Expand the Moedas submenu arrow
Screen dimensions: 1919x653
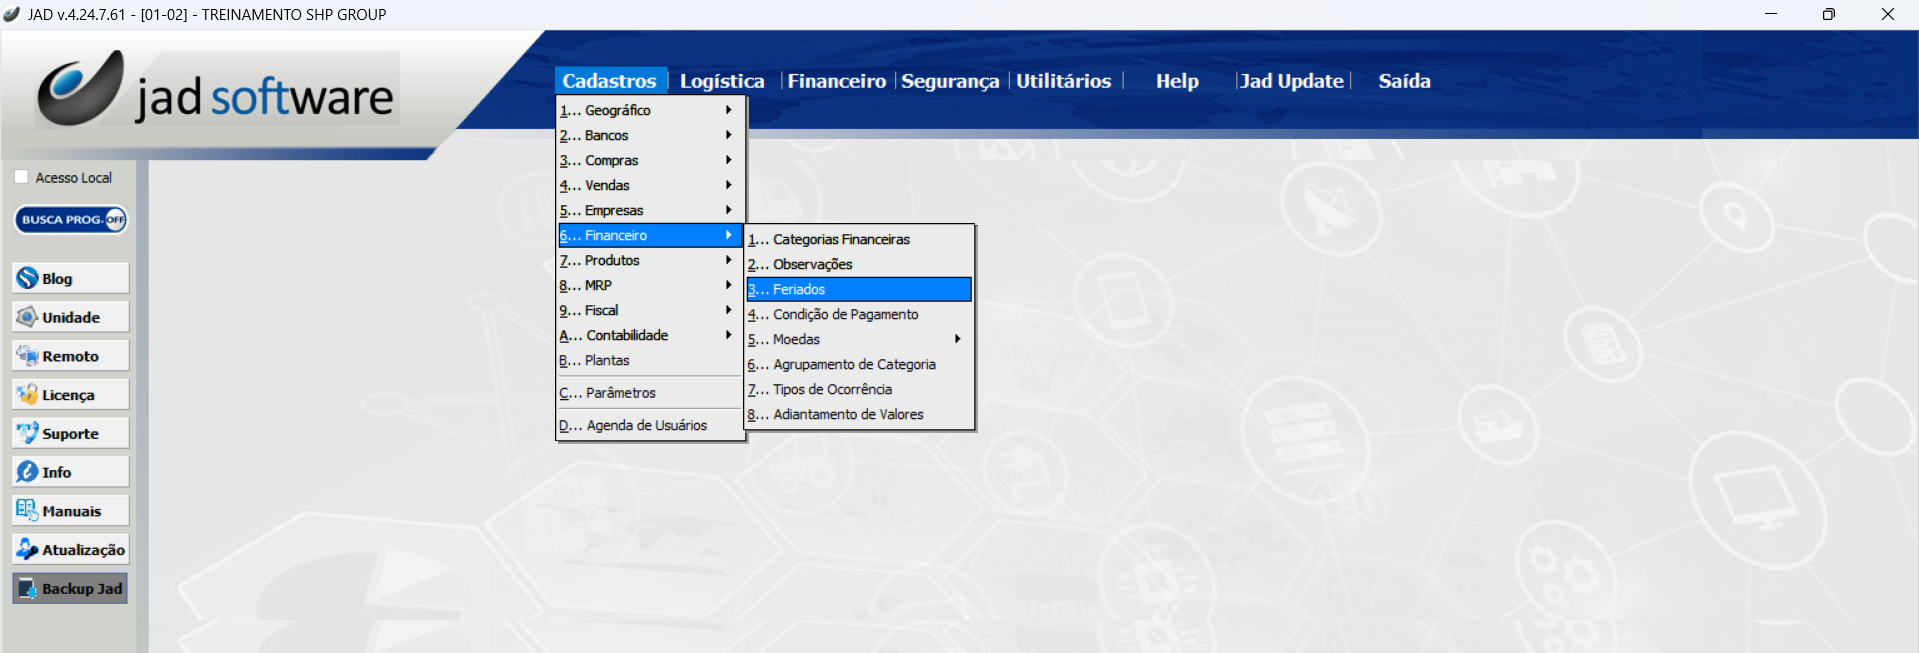[x=957, y=339]
